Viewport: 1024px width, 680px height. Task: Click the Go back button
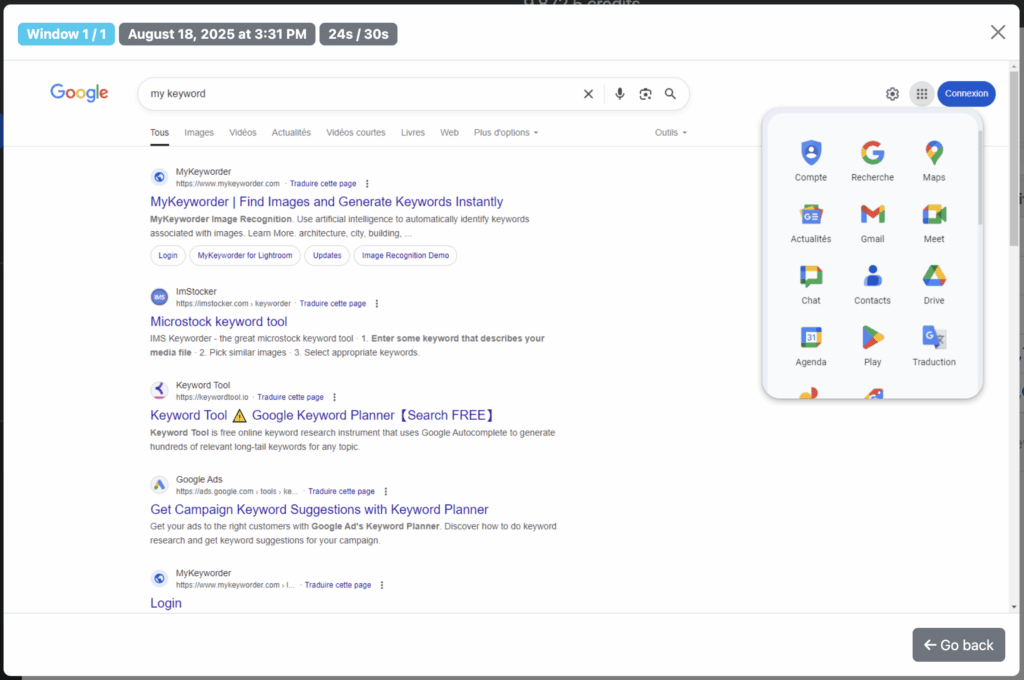958,645
